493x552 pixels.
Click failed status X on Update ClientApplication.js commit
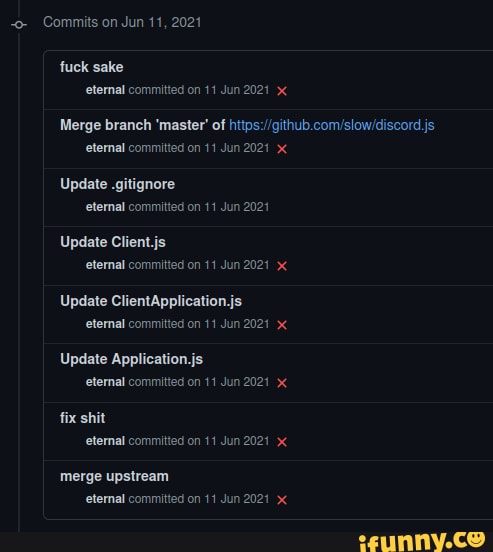click(282, 325)
